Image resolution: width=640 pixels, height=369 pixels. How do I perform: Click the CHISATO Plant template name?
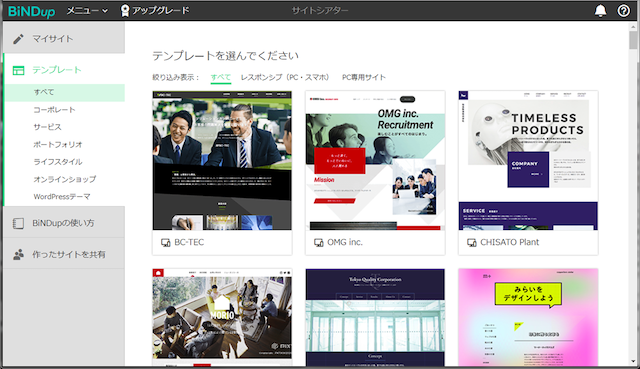509,242
